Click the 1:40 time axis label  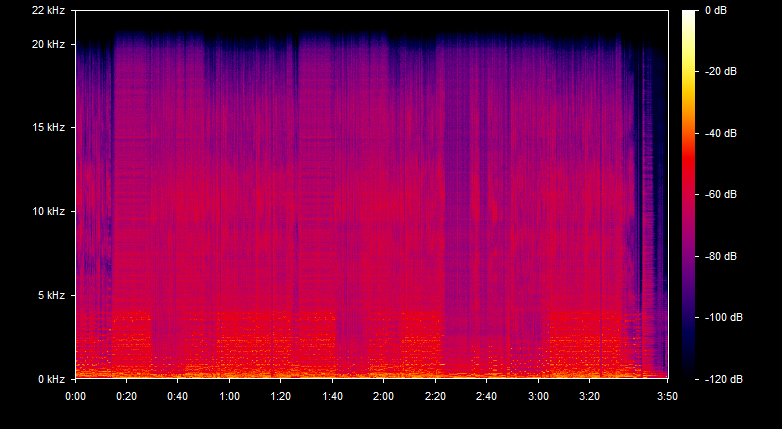pos(333,397)
